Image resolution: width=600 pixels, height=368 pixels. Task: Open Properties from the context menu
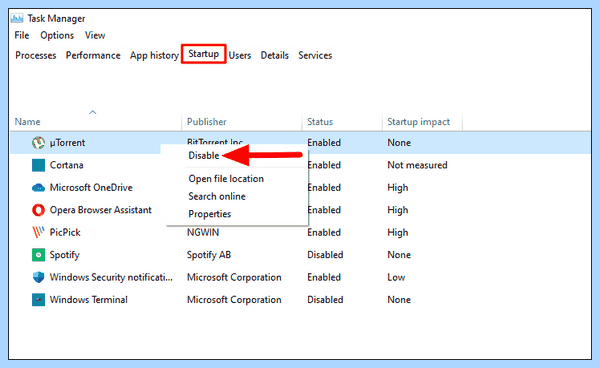pos(209,214)
